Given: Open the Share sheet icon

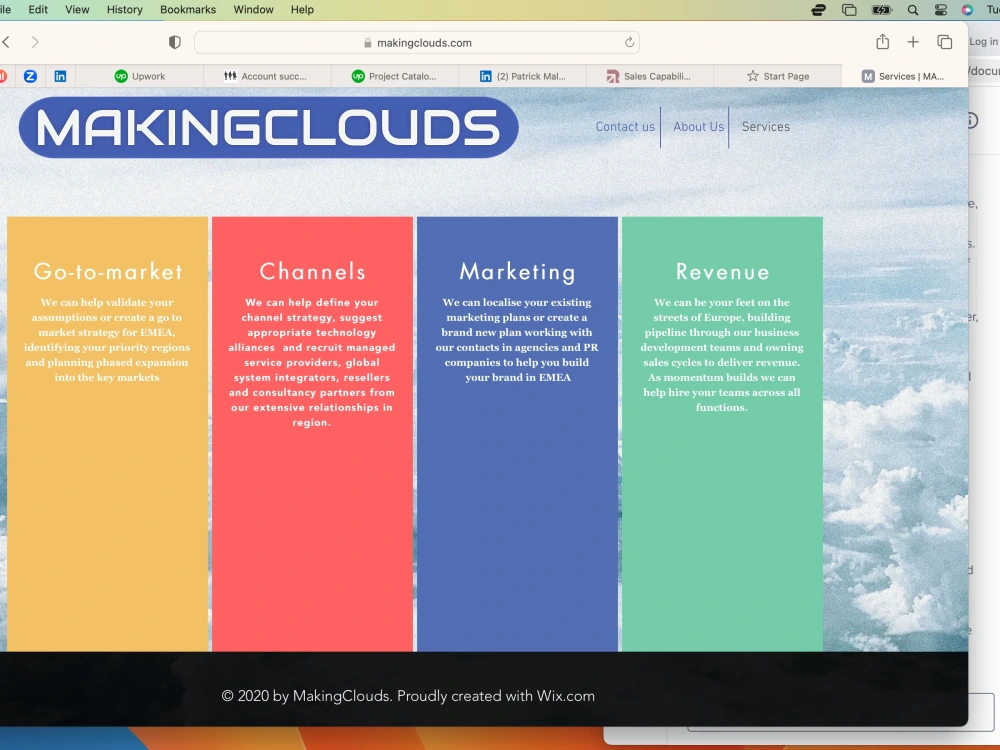Looking at the screenshot, I should pyautogui.click(x=882, y=42).
